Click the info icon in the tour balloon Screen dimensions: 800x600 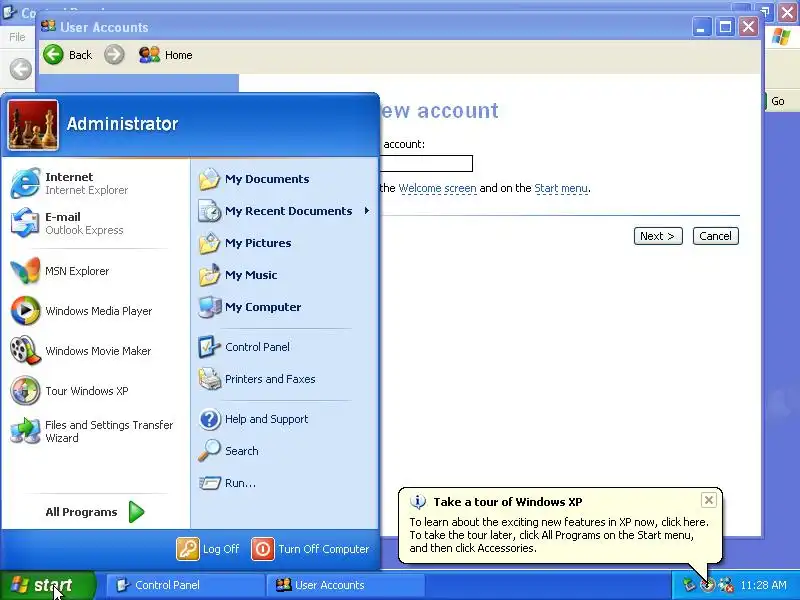[418, 502]
